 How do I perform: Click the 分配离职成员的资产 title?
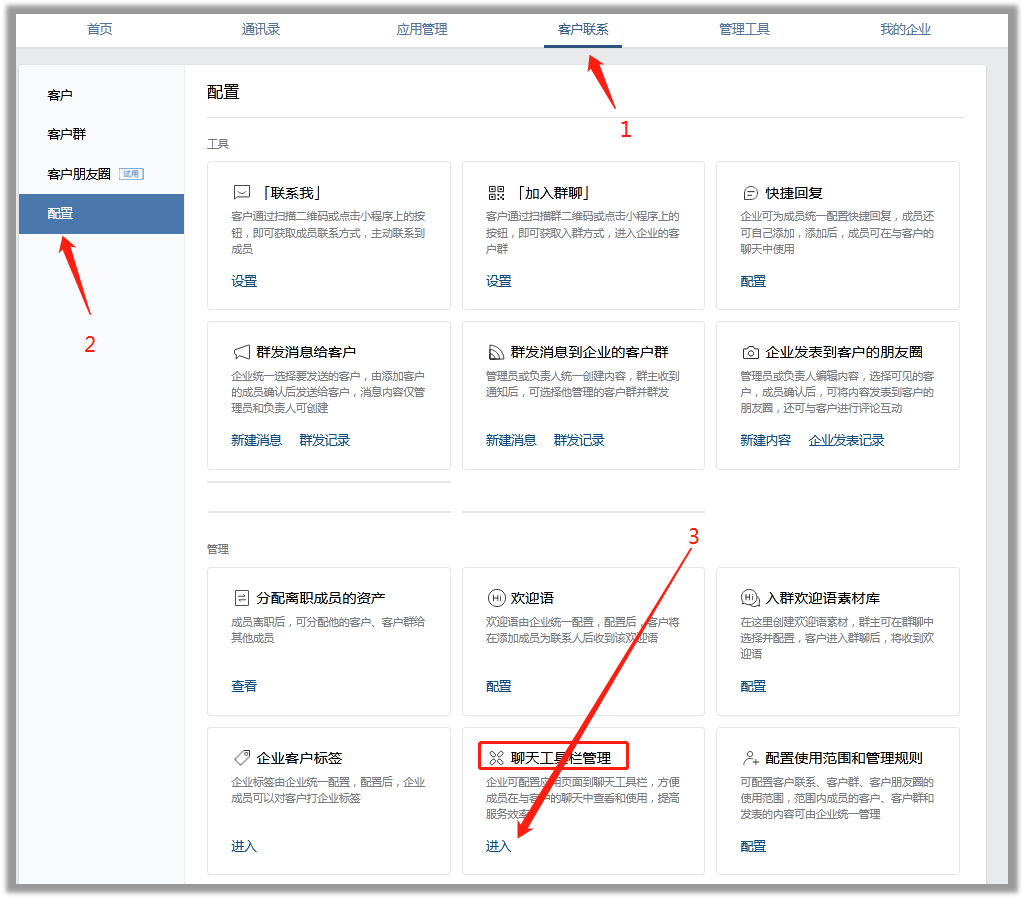321,598
